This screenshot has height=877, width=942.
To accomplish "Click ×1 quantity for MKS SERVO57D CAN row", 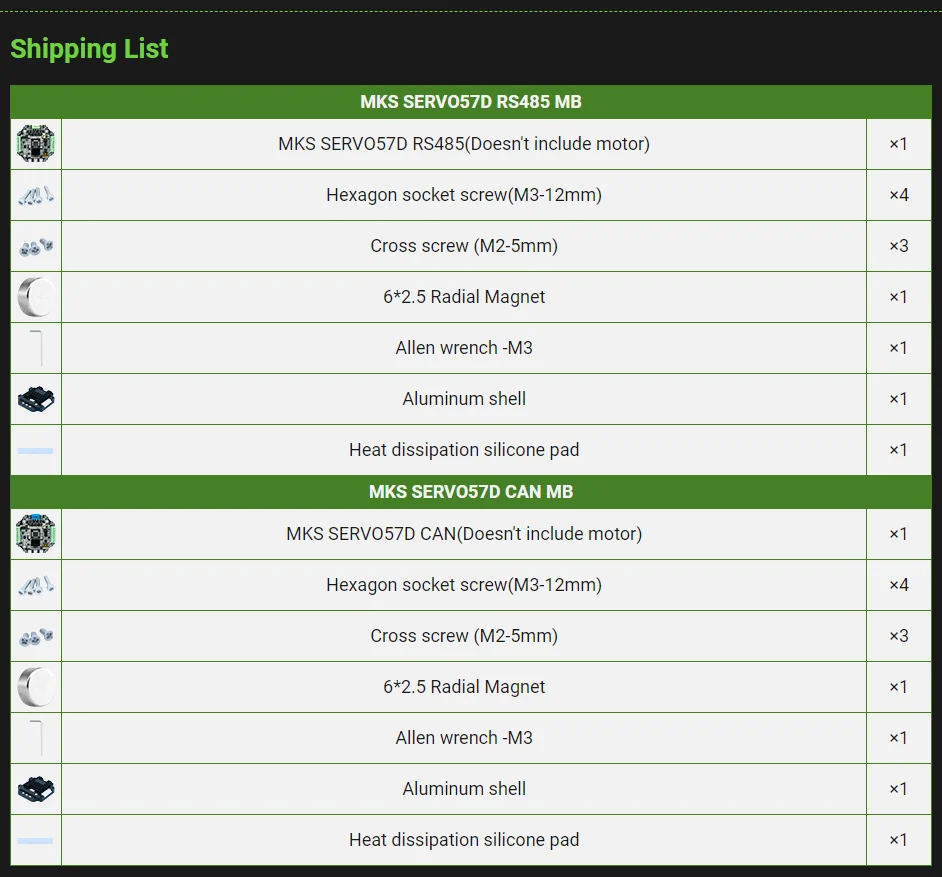I will pyautogui.click(x=898, y=534).
